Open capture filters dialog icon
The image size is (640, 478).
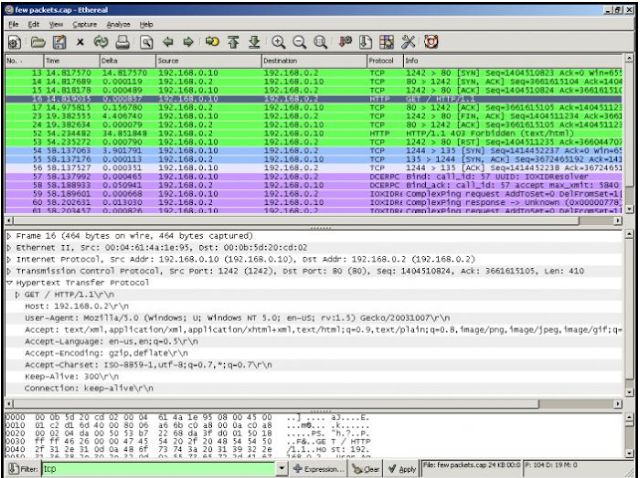(x=345, y=42)
